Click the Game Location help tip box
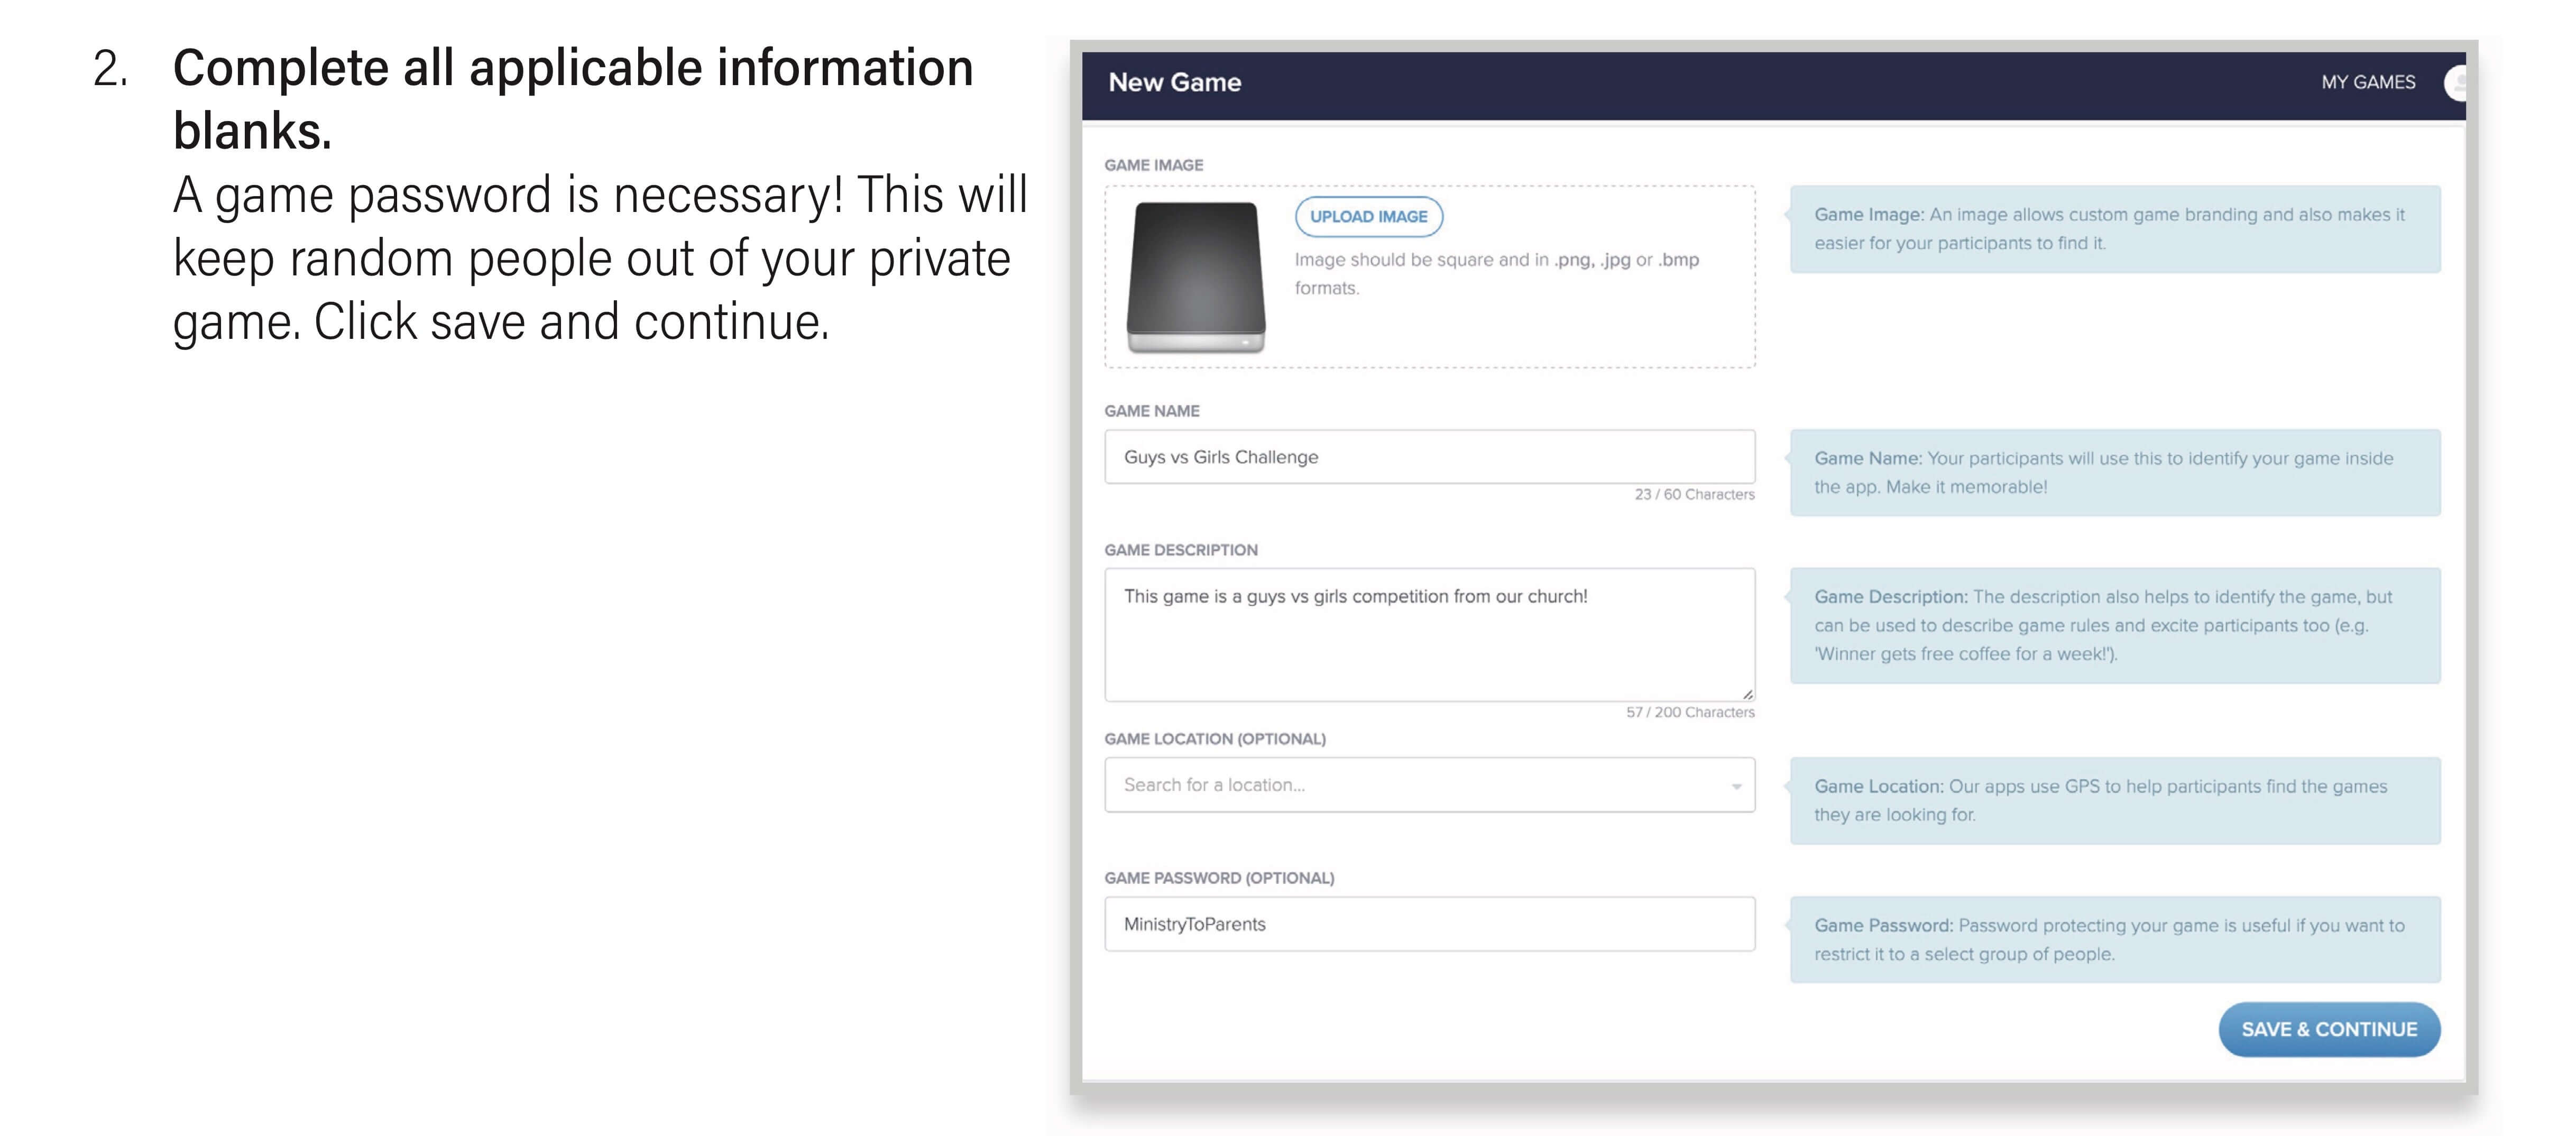2576x1136 pixels. point(2114,801)
